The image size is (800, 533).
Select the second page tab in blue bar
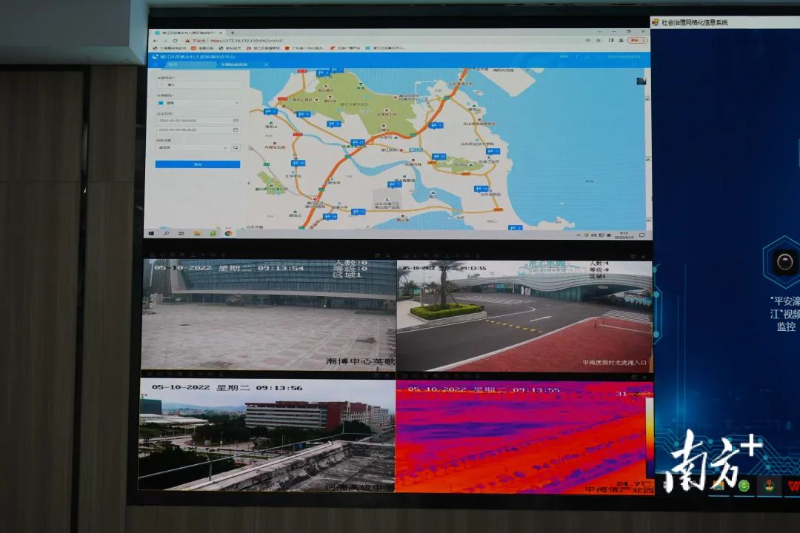pos(231,63)
